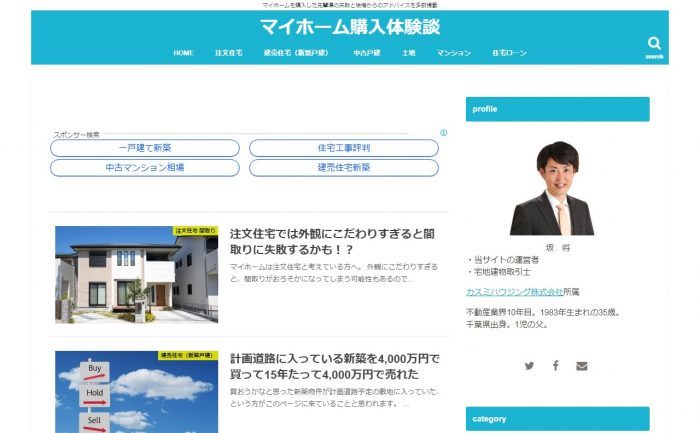Click the ad info icon
Image resolution: width=700 pixels, height=433 pixels.
point(443,132)
